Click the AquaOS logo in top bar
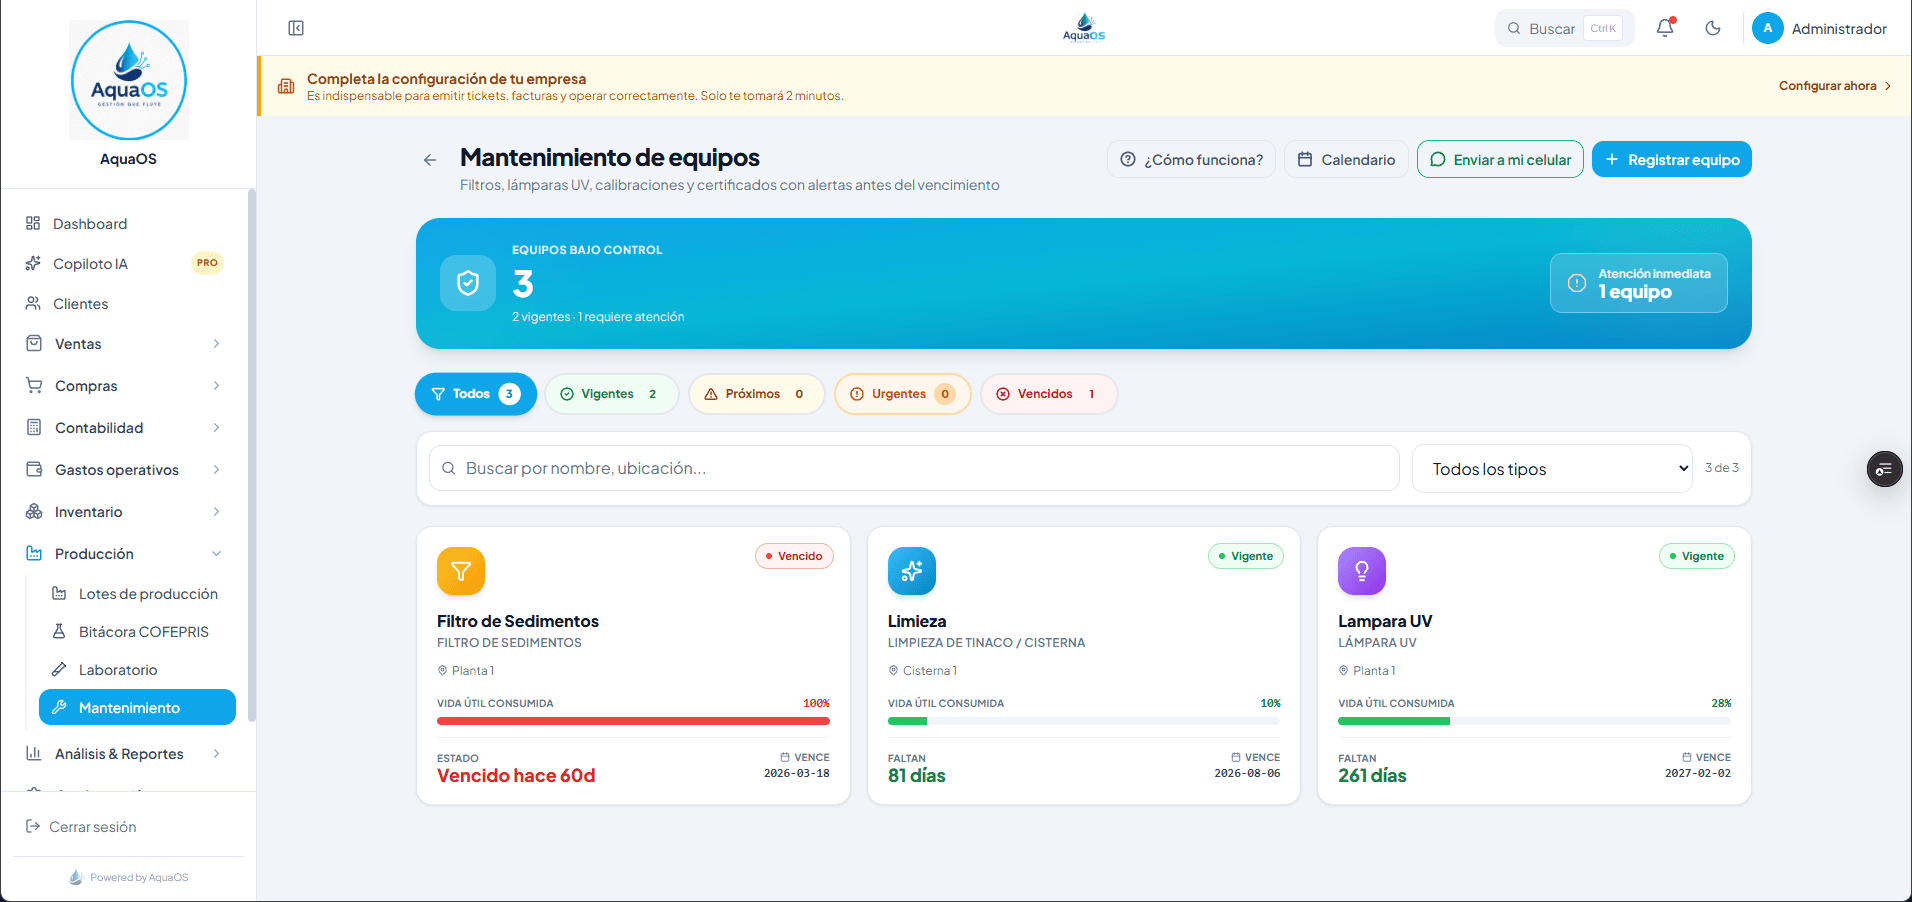The width and height of the screenshot is (1912, 902). 1084,28
